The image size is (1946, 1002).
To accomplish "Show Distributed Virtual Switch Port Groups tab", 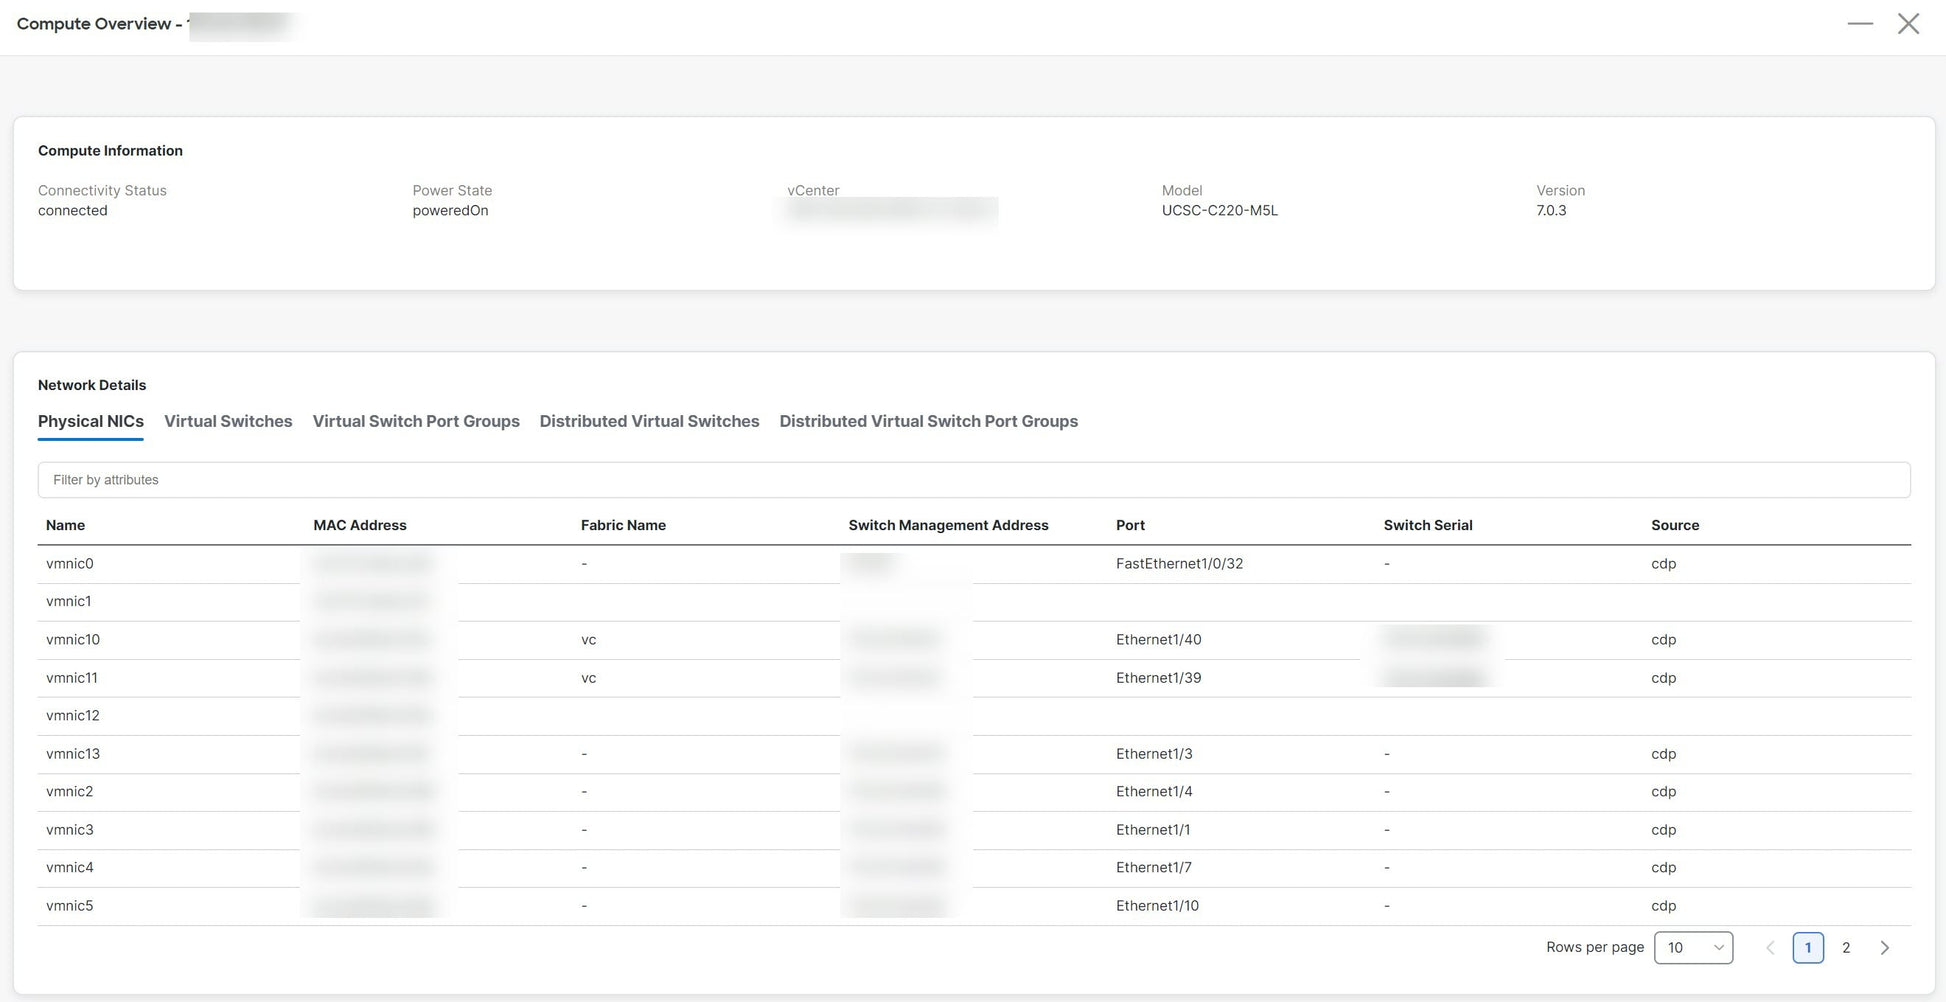I will (x=928, y=422).
